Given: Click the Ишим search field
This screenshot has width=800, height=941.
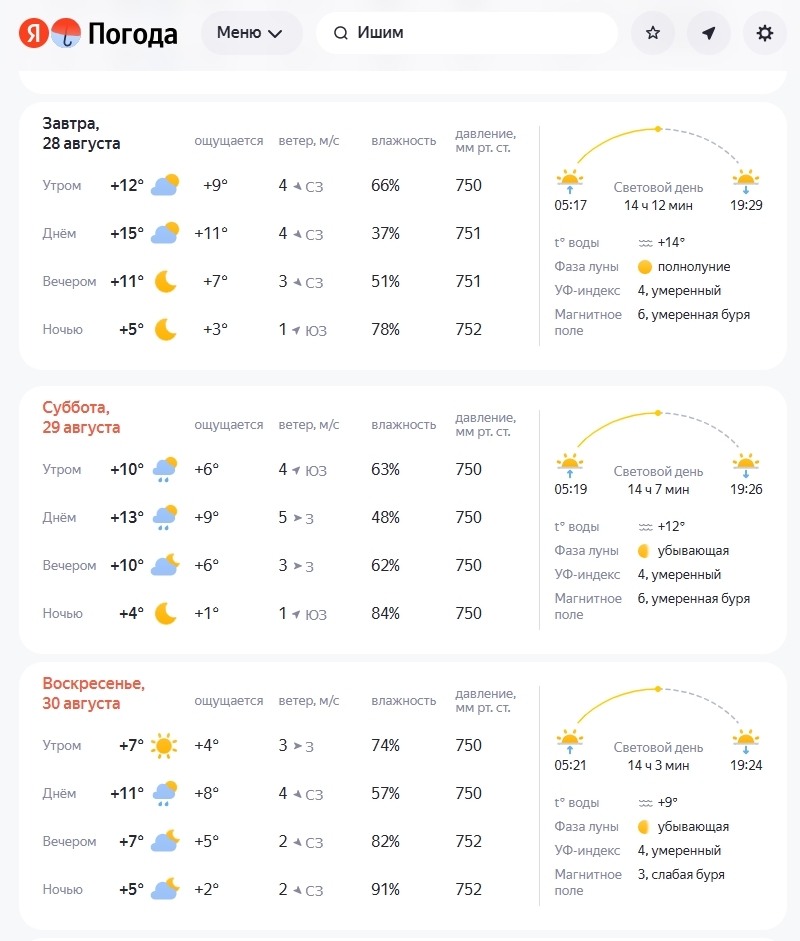Looking at the screenshot, I should [x=467, y=32].
